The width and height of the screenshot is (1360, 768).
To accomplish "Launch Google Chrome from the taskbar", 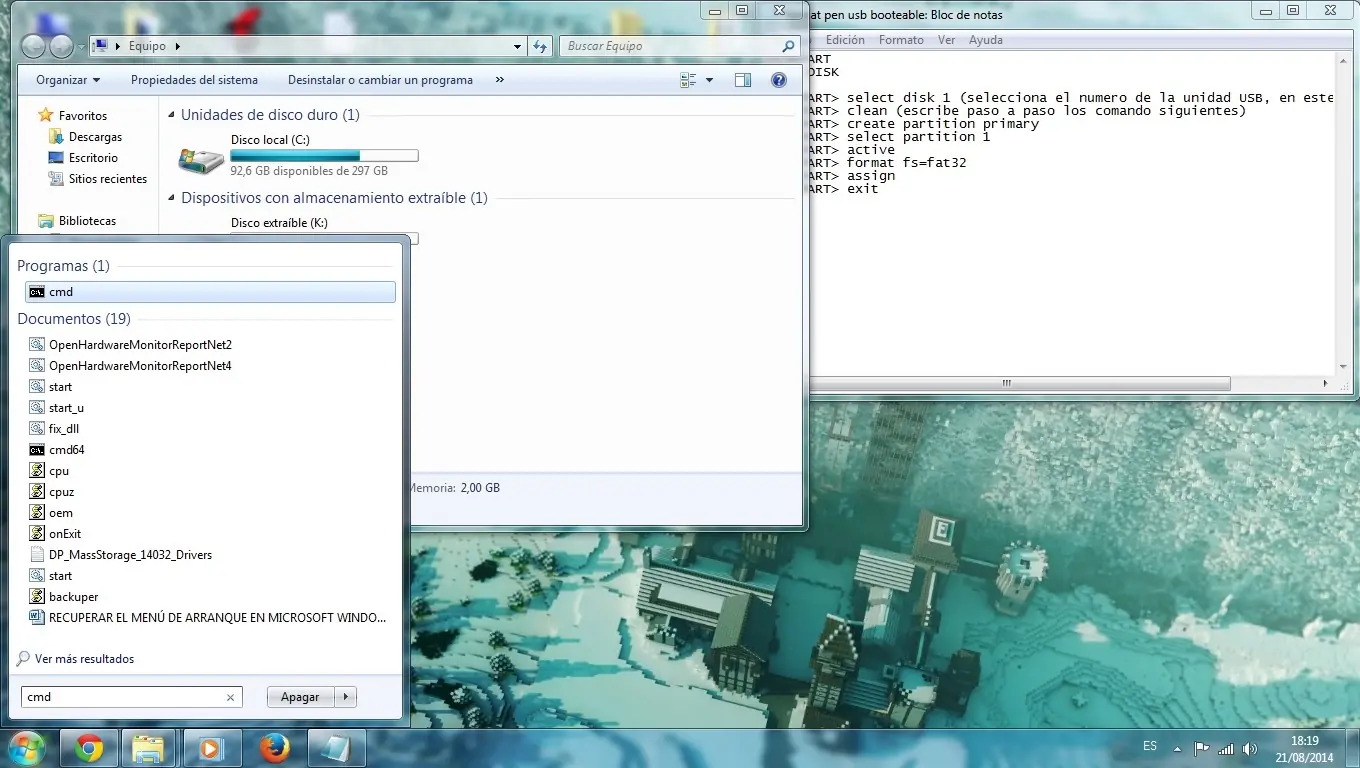I will tap(89, 748).
